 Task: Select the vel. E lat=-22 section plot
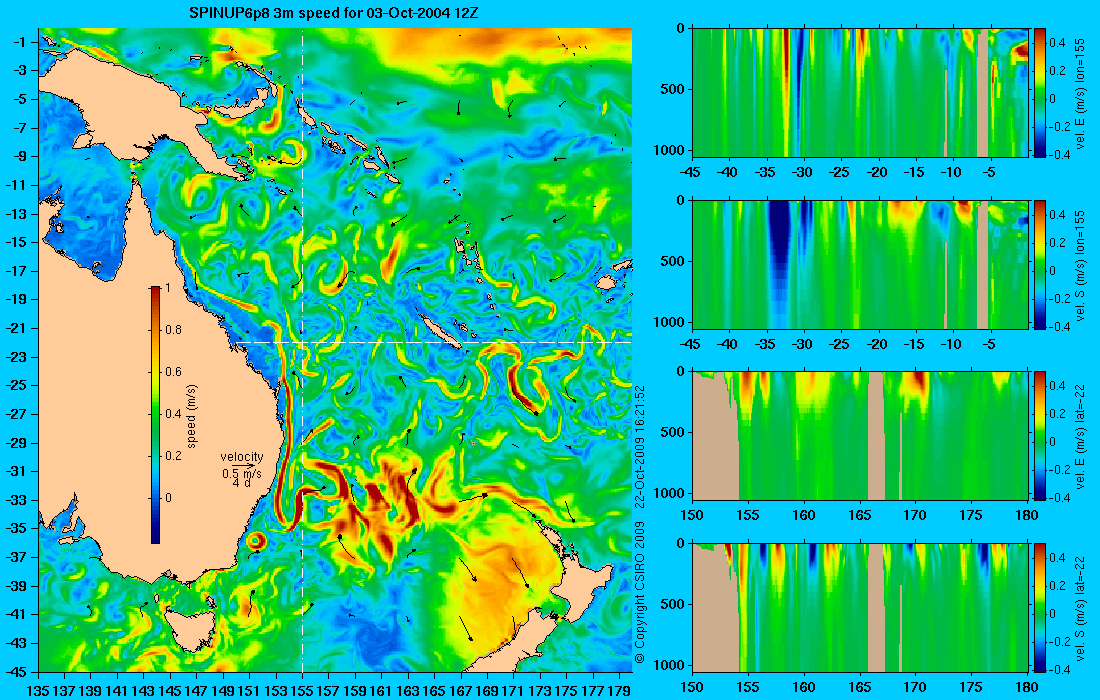tap(860, 436)
